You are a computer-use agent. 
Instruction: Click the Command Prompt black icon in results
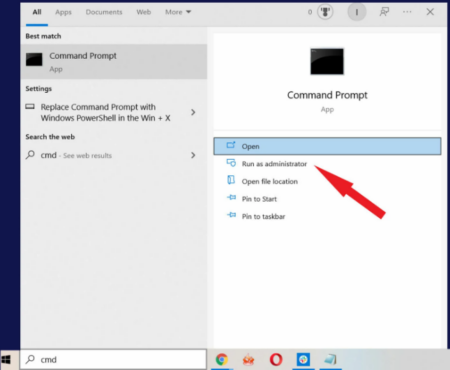pos(34,60)
